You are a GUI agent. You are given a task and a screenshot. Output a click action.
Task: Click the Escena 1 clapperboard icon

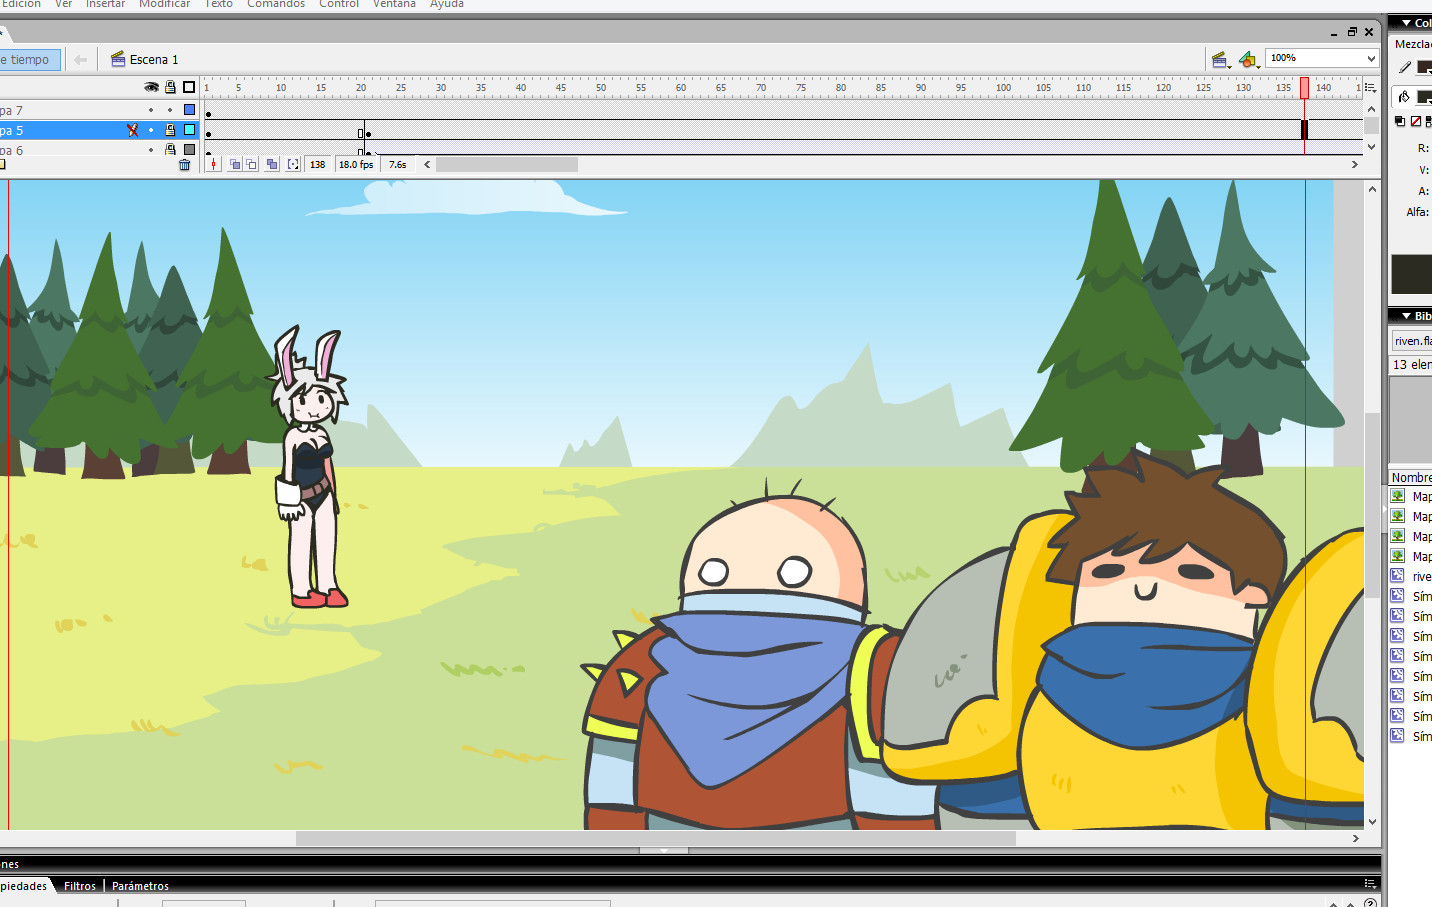click(118, 59)
